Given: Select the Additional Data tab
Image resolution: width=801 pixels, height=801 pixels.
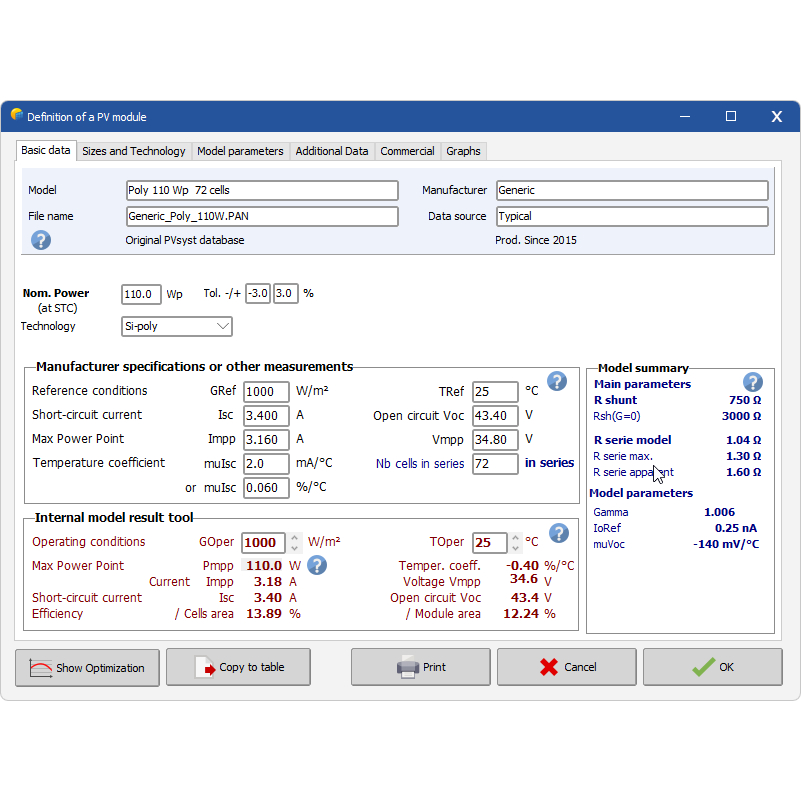Looking at the screenshot, I should (x=332, y=151).
